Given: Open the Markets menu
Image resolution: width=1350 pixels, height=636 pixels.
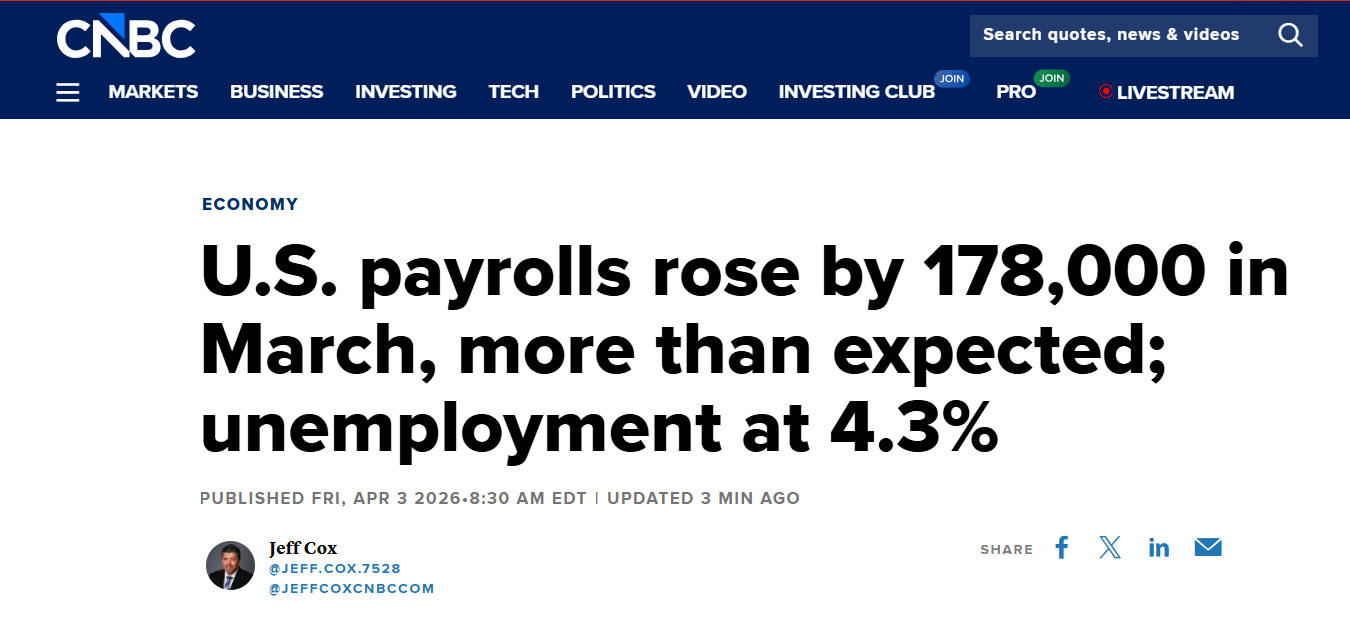Looking at the screenshot, I should [x=153, y=92].
